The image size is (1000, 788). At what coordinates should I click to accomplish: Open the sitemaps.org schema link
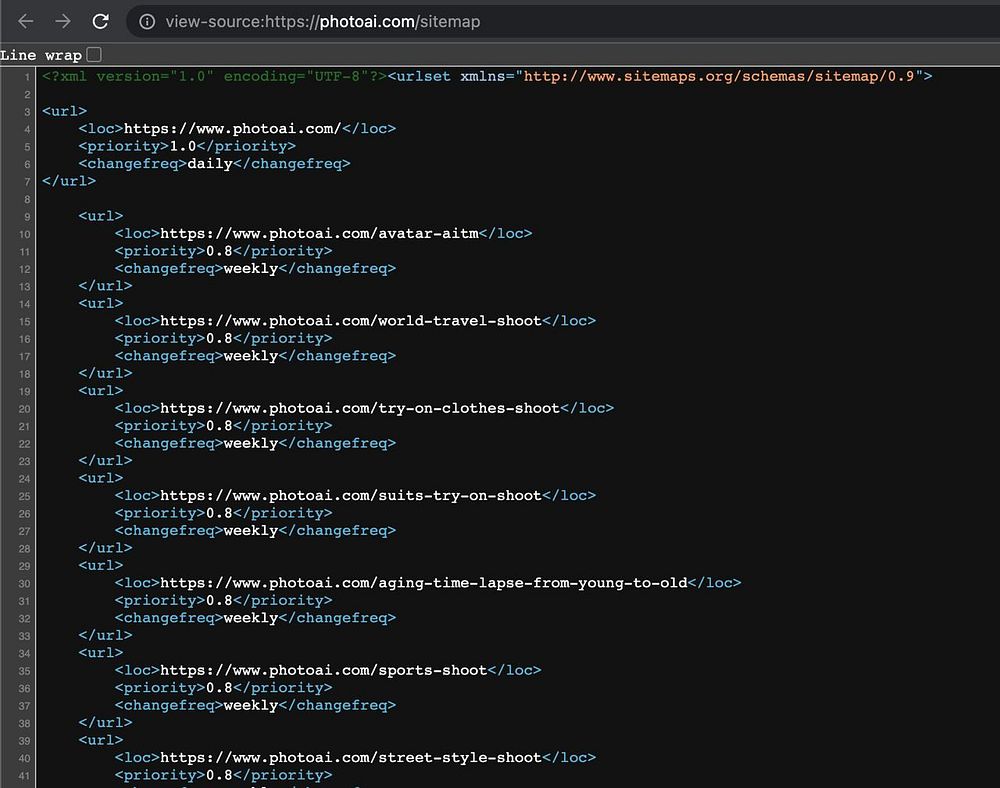point(719,77)
